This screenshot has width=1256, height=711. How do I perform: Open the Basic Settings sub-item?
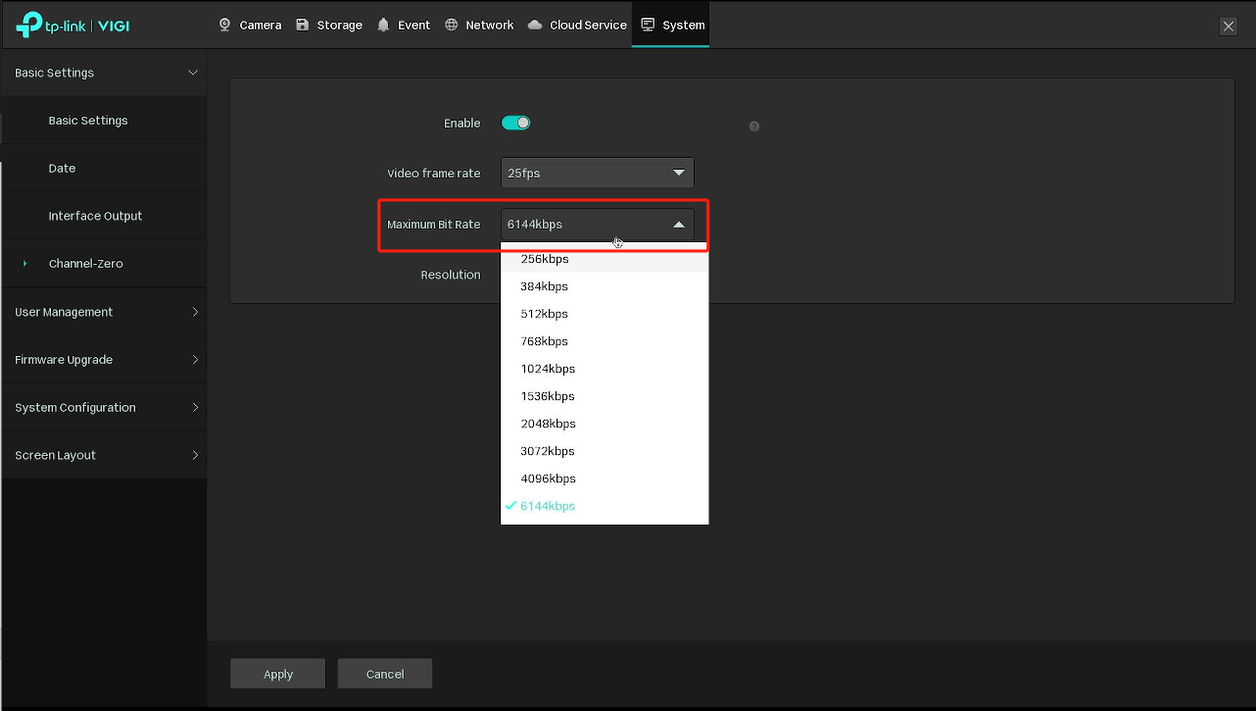click(104, 120)
